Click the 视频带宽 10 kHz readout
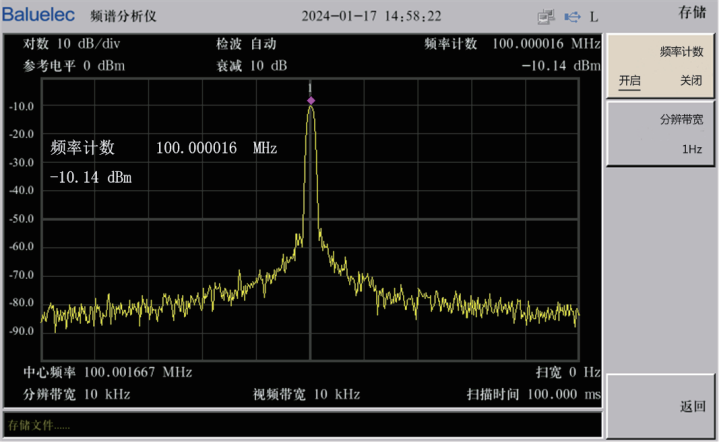Viewport: 719px width, 442px height. coord(306,394)
